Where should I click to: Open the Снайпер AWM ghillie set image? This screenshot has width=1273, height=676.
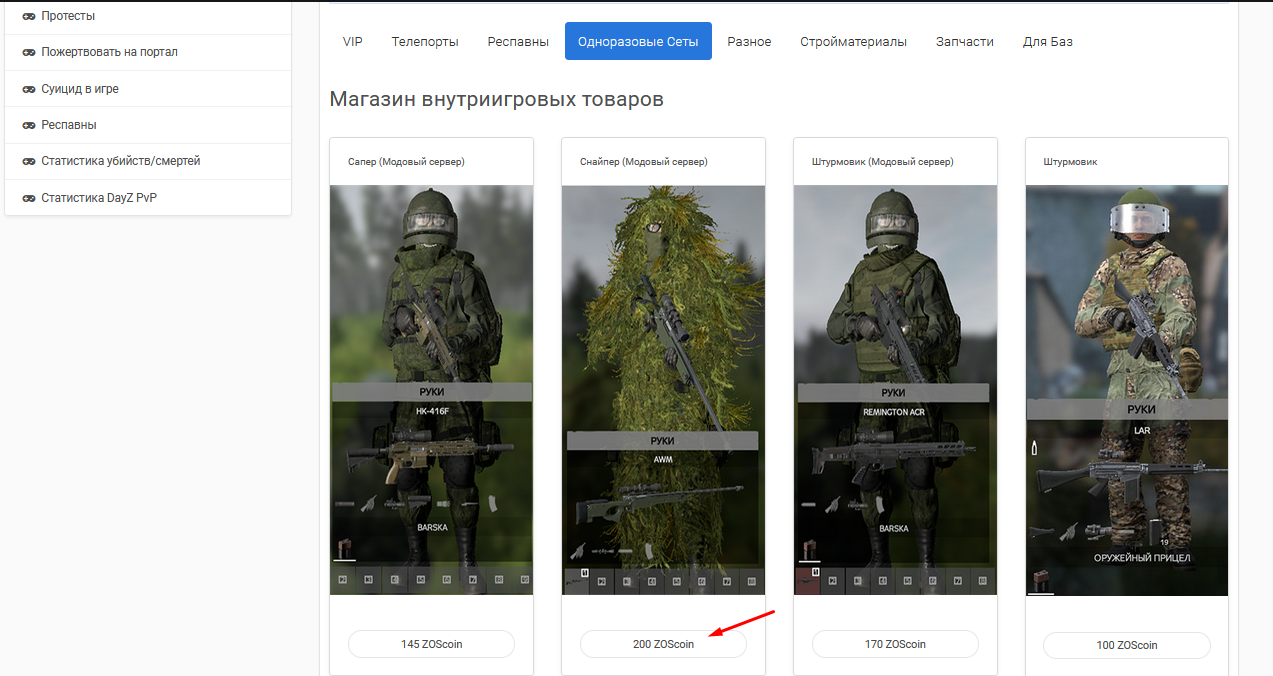pyautogui.click(x=663, y=390)
